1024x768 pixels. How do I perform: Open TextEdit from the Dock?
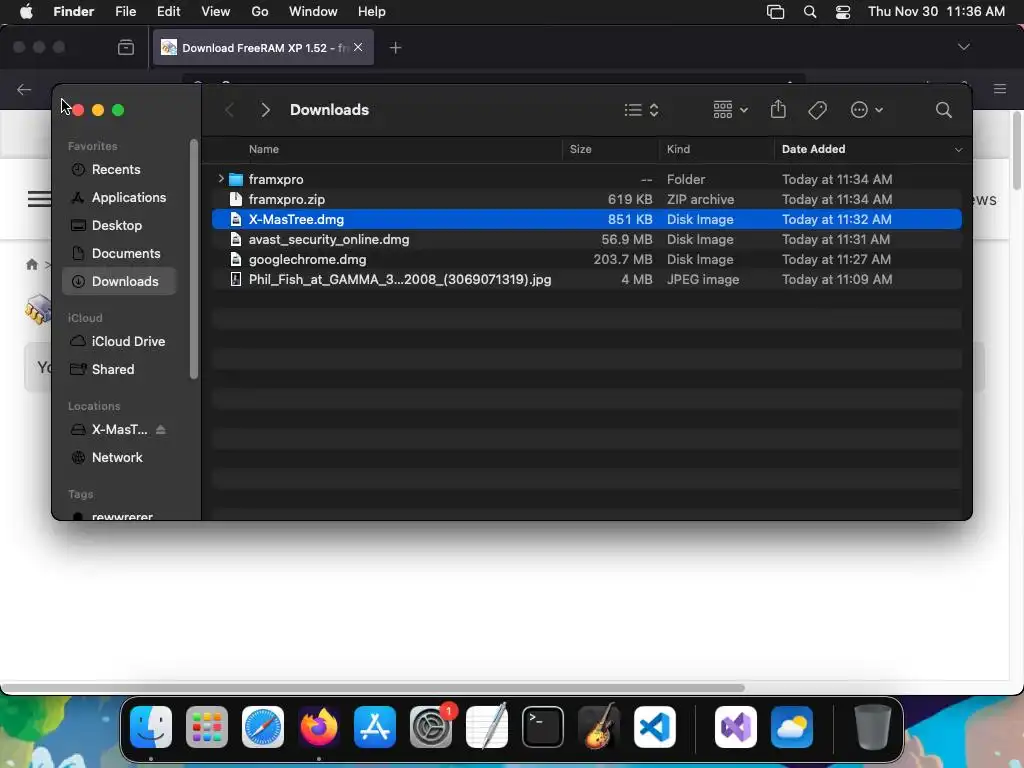[x=487, y=727]
